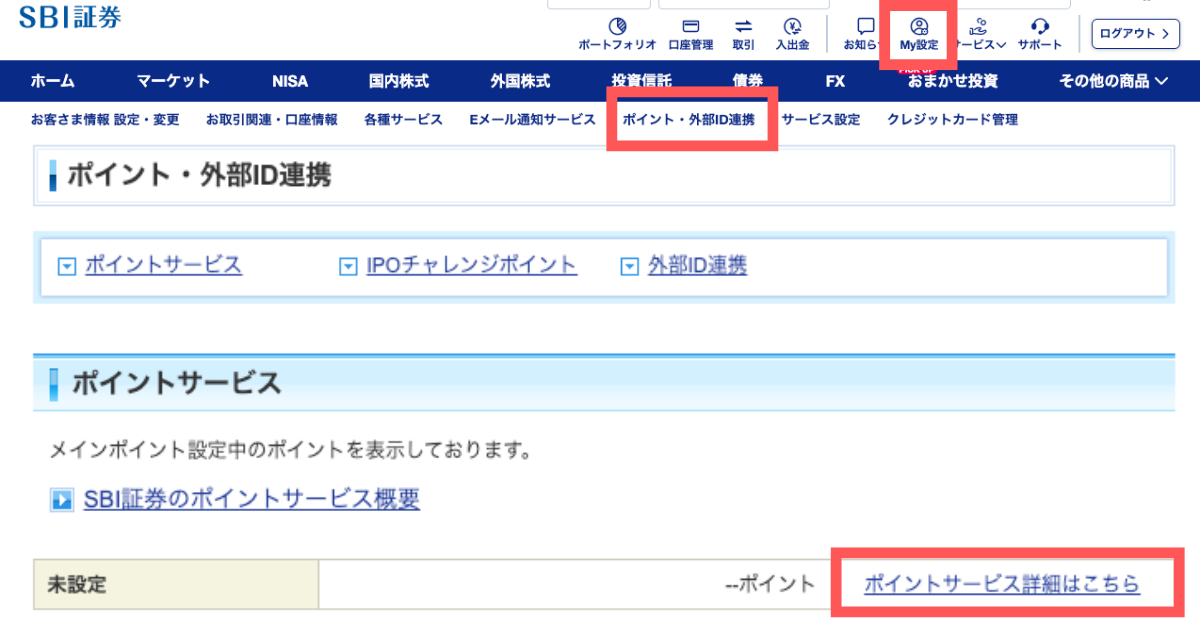This screenshot has width=1200, height=630.
Task: Open the ポートフォリオ pie chart icon
Action: click(x=617, y=27)
